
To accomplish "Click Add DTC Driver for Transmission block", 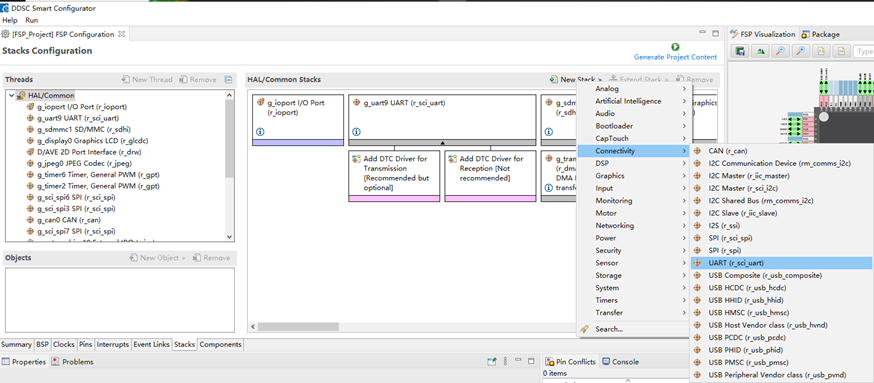I will point(394,176).
